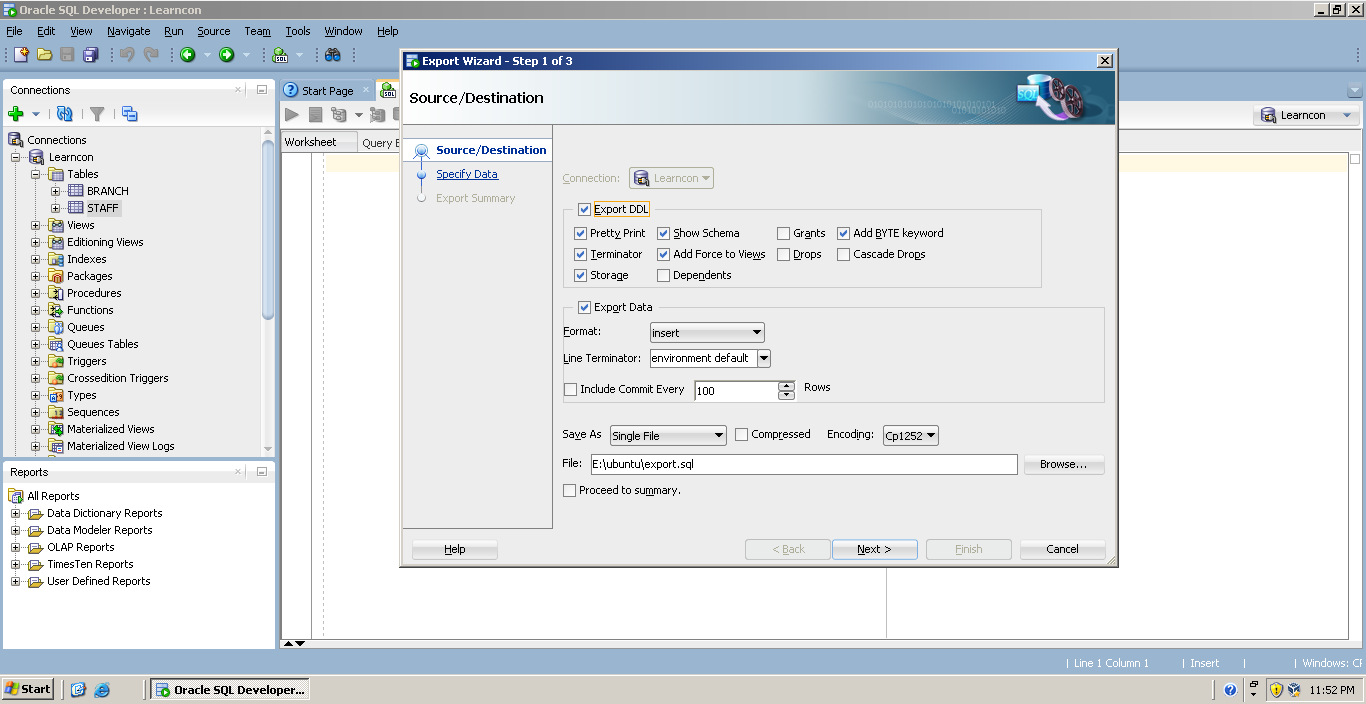
Task: Click the Run Script icon in worksheet toolbar
Action: click(x=315, y=115)
